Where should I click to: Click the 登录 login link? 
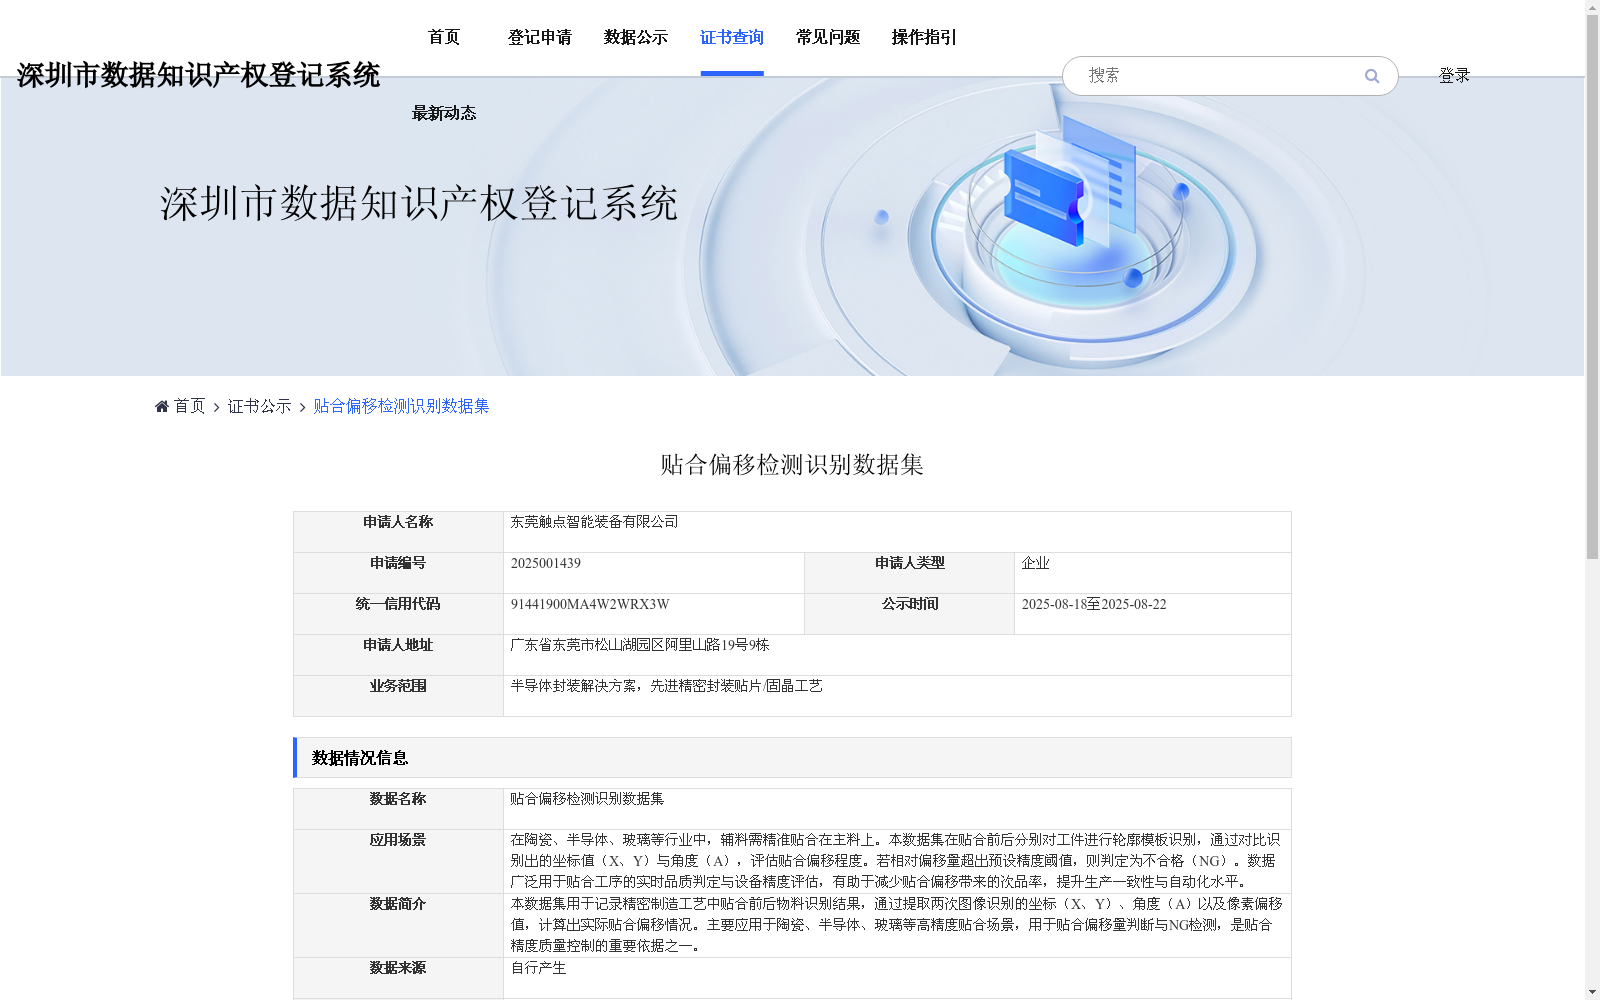[1454, 75]
